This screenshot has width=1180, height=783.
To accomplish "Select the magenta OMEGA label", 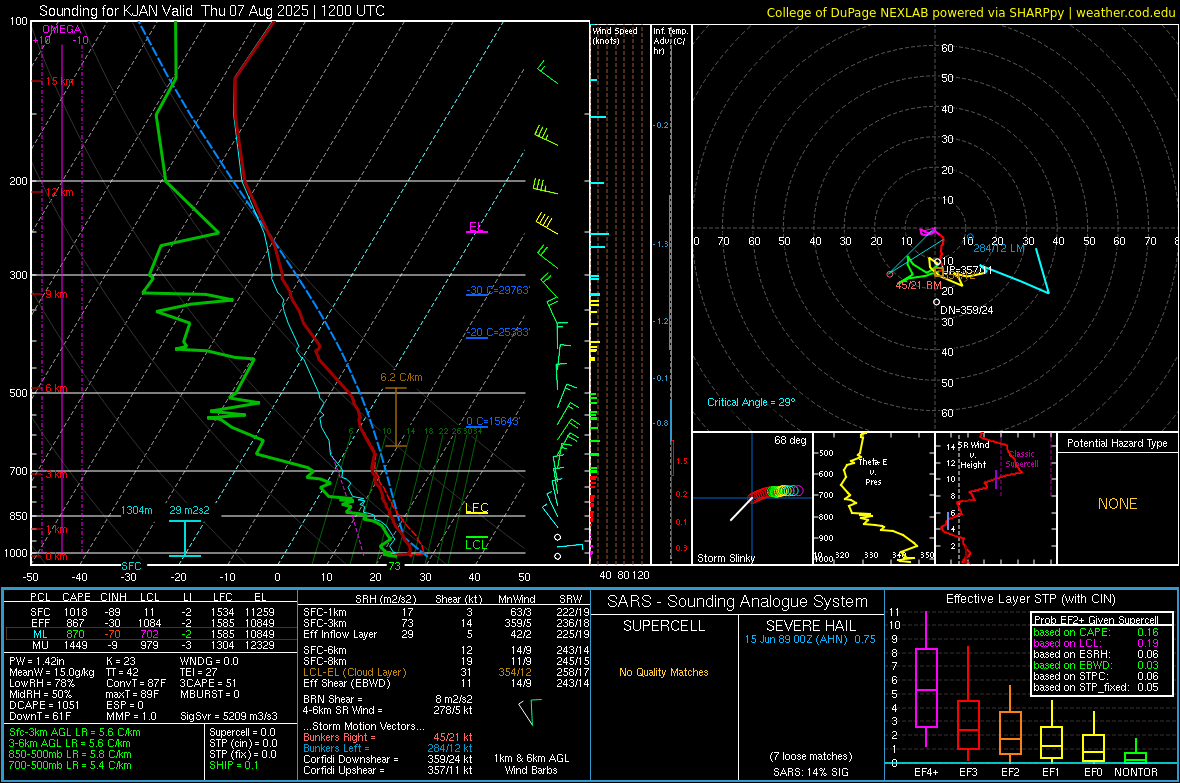I will pos(62,29).
